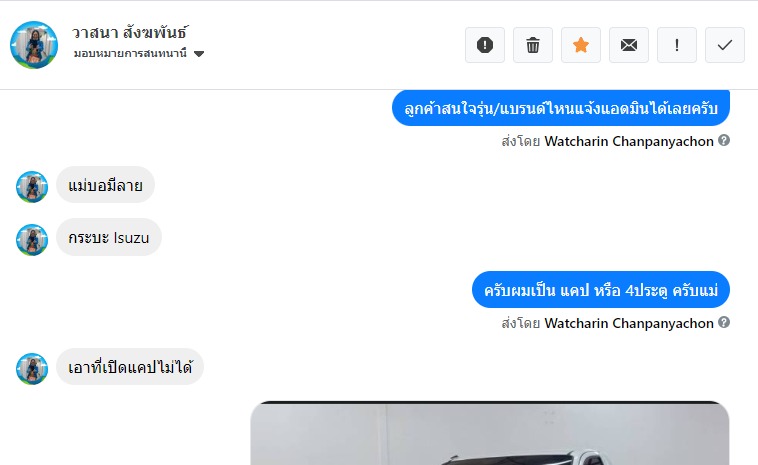Viewport: 758px width, 465px height.
Task: Mark conversation as spam with octagon icon
Action: 485,45
